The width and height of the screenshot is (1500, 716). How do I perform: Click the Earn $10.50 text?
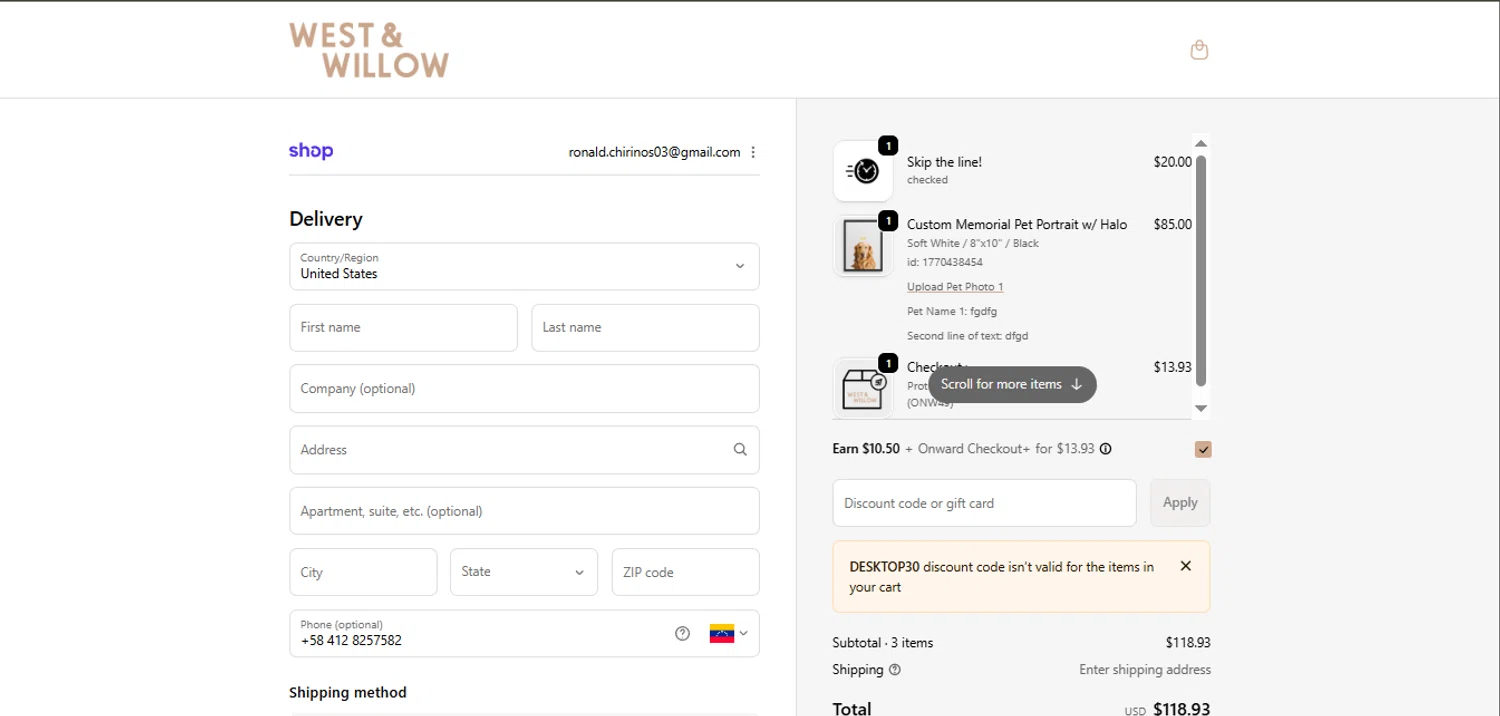(x=866, y=449)
